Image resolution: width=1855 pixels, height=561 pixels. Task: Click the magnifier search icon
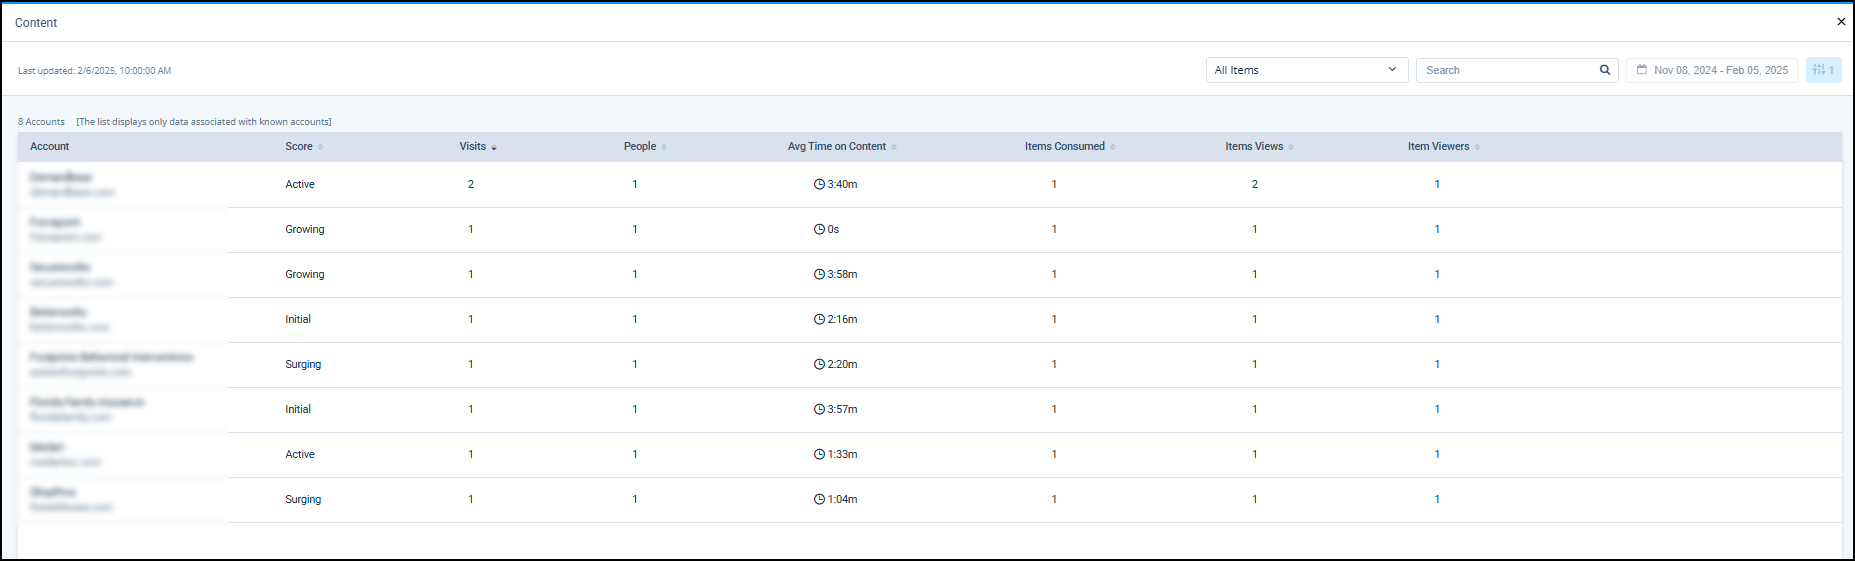pyautogui.click(x=1605, y=70)
